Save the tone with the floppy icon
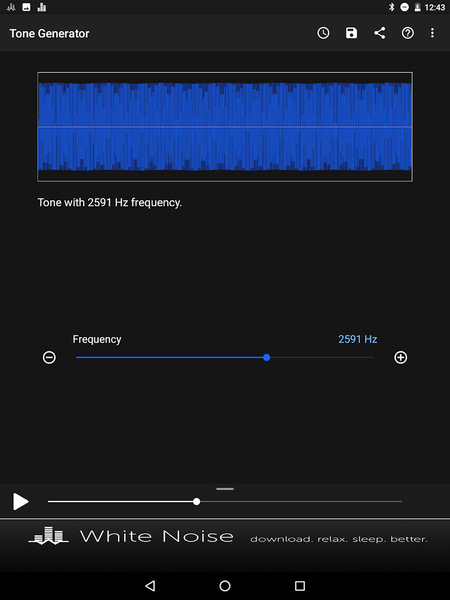Viewport: 450px width, 600px height. (351, 33)
